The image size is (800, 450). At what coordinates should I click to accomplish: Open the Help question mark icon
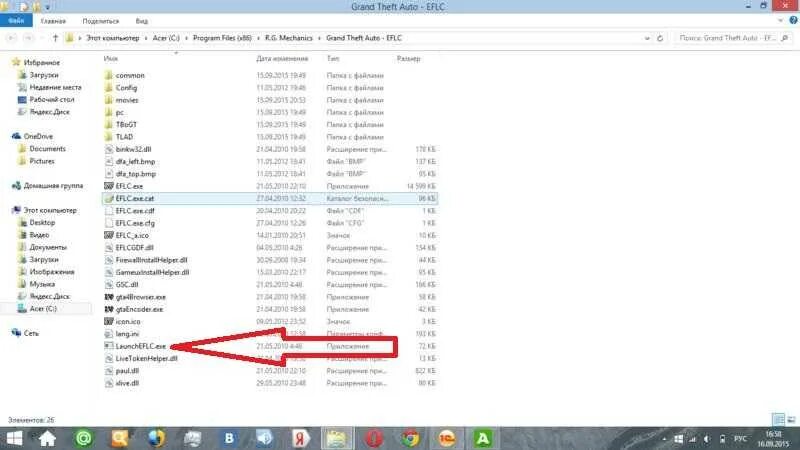coord(793,20)
